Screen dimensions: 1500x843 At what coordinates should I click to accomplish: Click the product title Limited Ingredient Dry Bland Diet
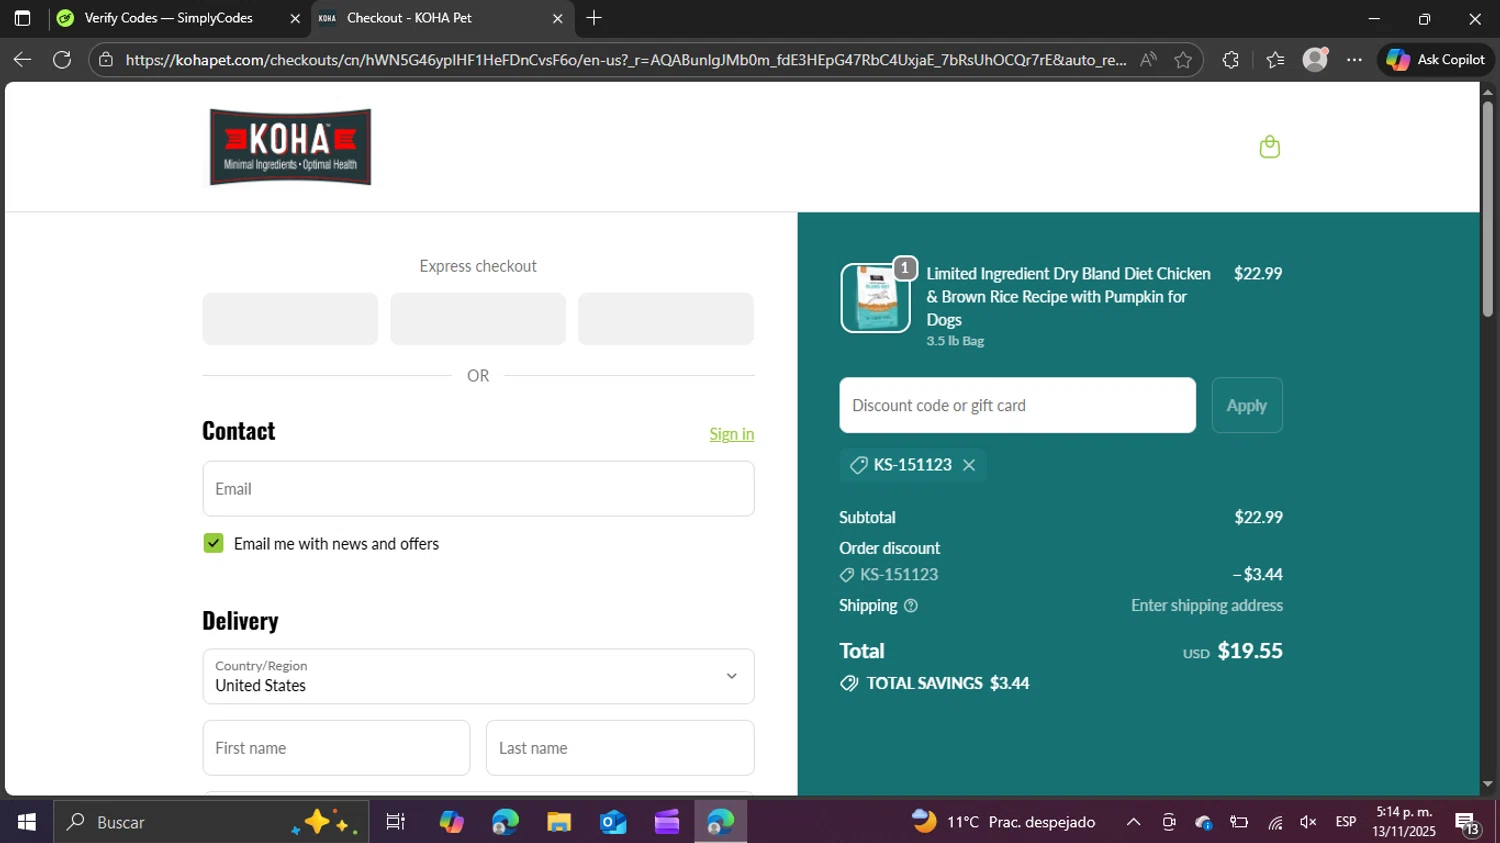tap(1068, 296)
